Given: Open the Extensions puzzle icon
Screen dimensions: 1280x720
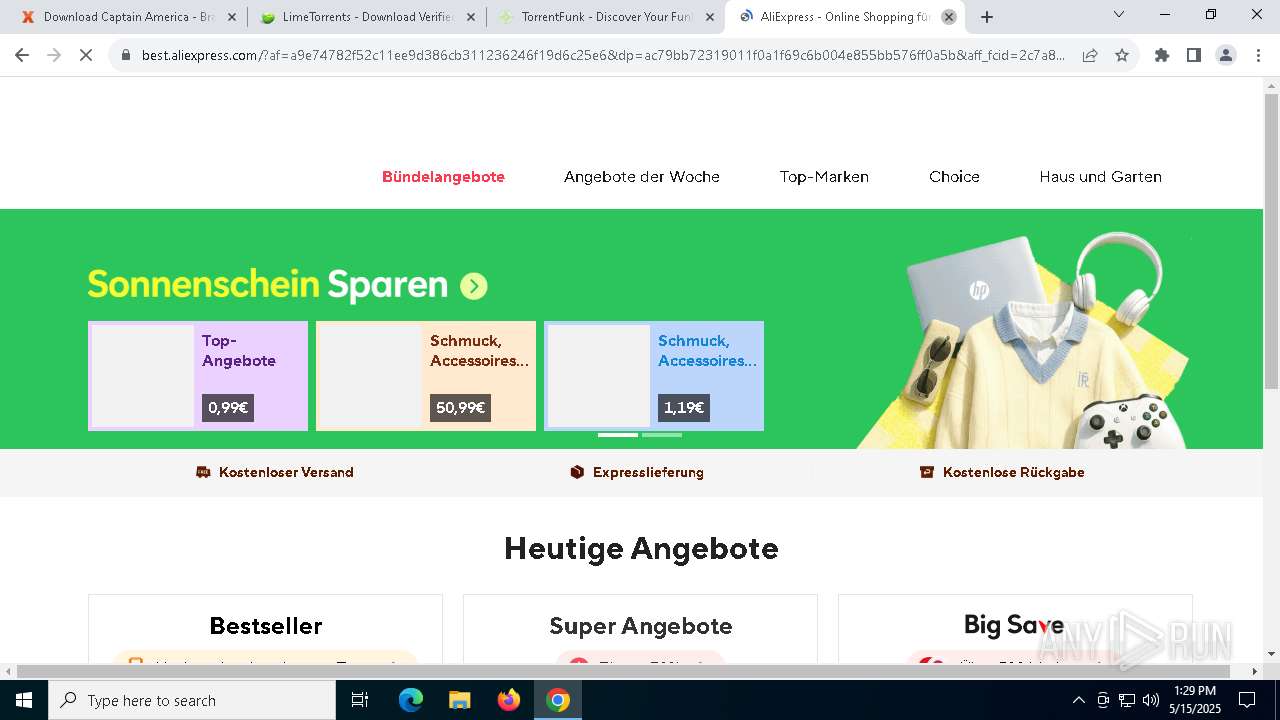Looking at the screenshot, I should (x=1162, y=56).
